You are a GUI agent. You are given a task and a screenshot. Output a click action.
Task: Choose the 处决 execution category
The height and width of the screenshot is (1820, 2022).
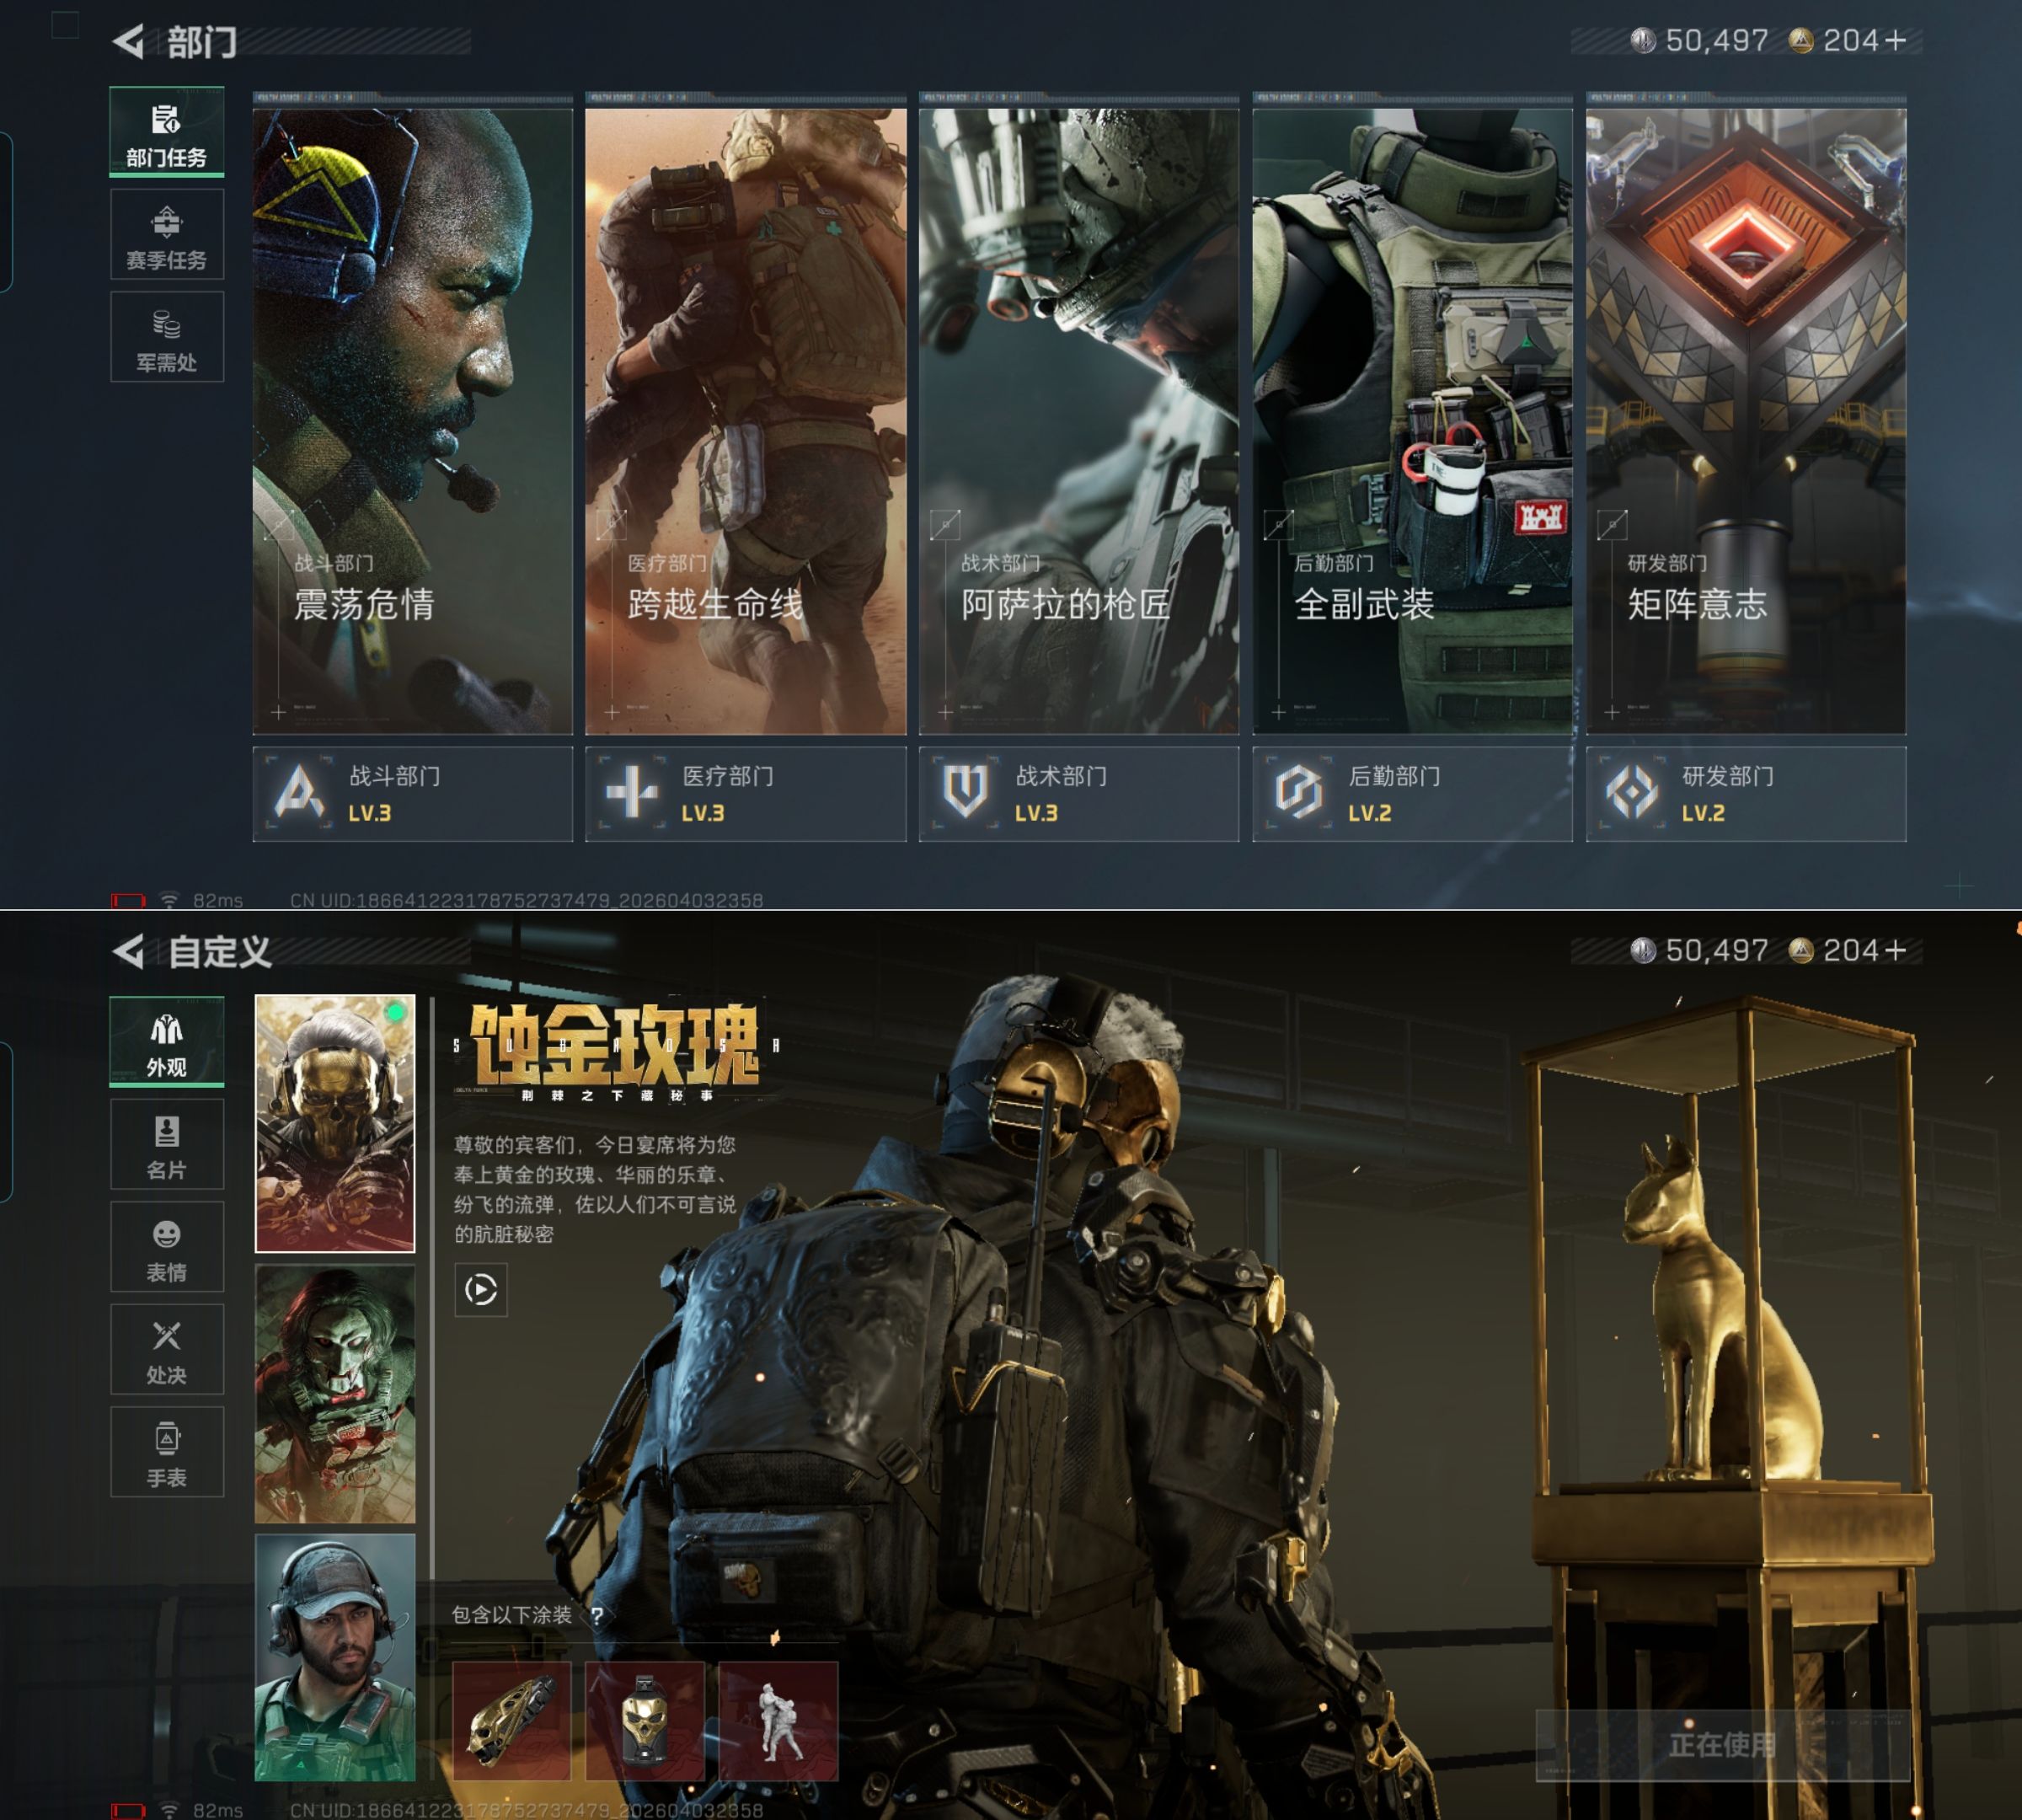click(166, 1350)
